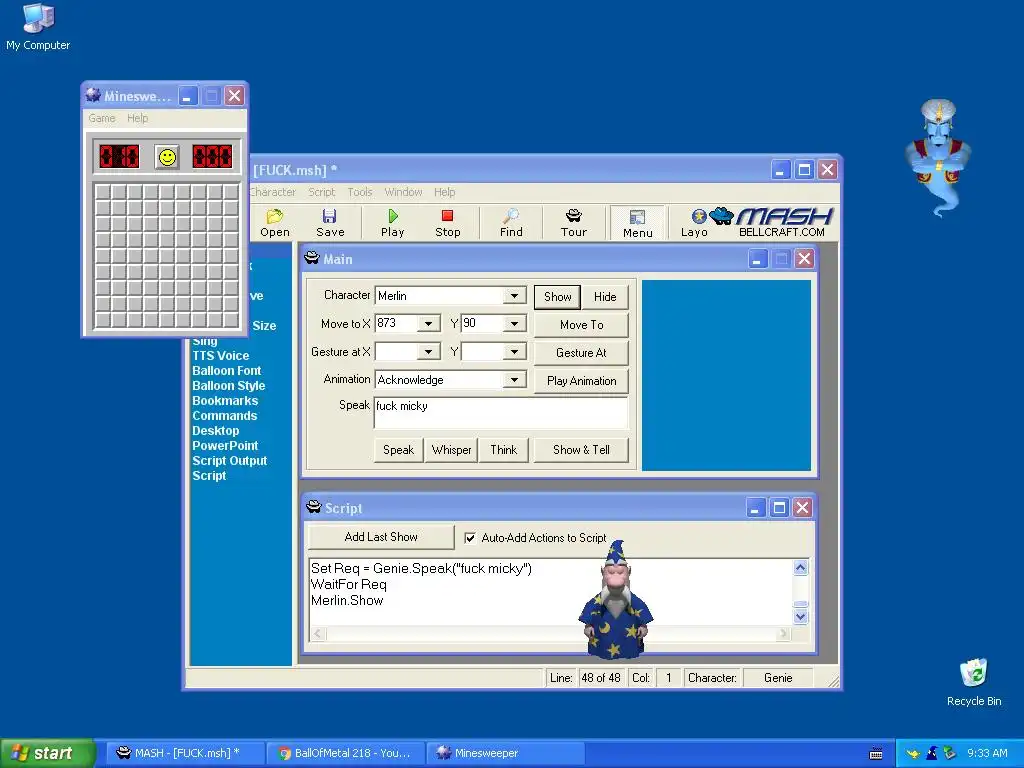
Task: Switch to Minesweeper in the taskbar
Action: (x=505, y=753)
